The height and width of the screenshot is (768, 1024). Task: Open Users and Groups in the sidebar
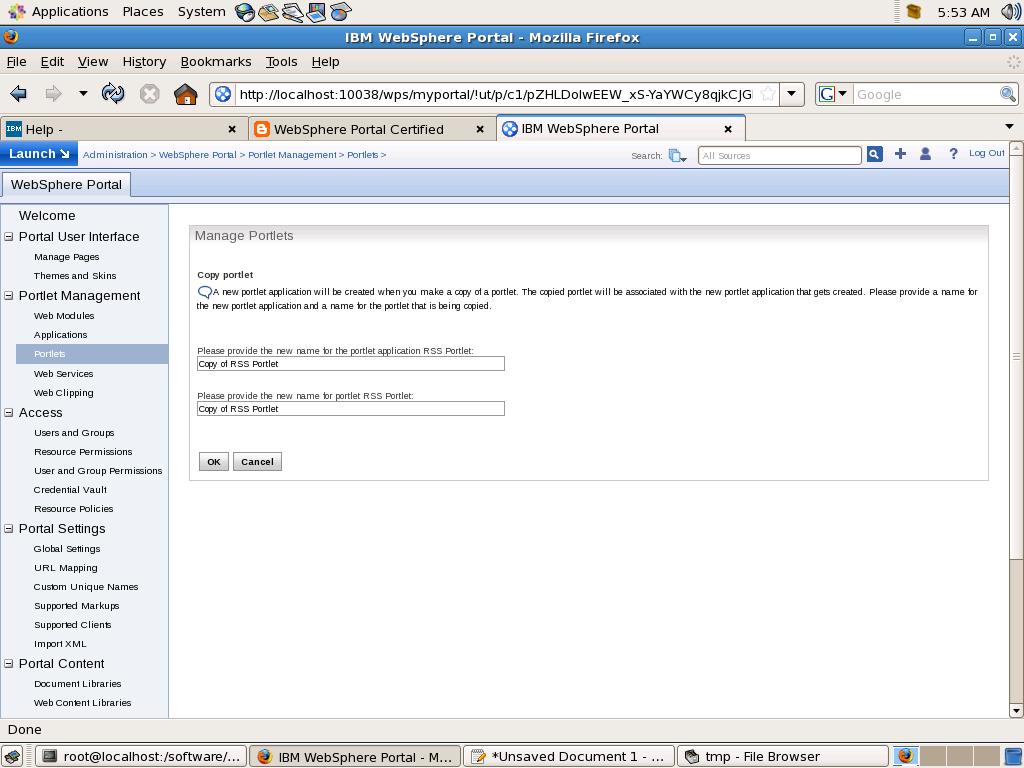click(x=74, y=432)
